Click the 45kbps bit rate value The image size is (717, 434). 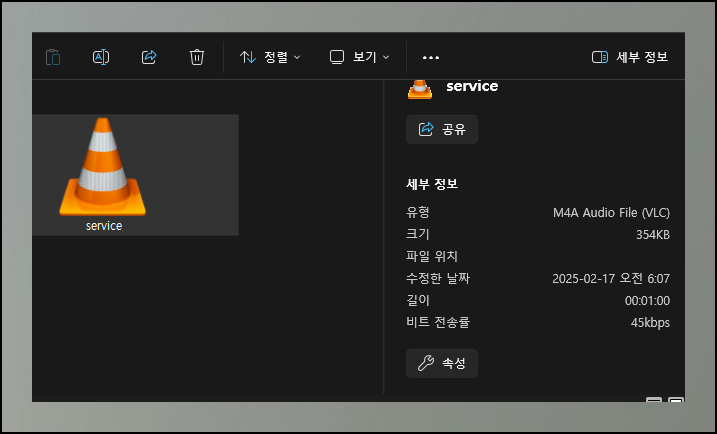pyautogui.click(x=650, y=322)
